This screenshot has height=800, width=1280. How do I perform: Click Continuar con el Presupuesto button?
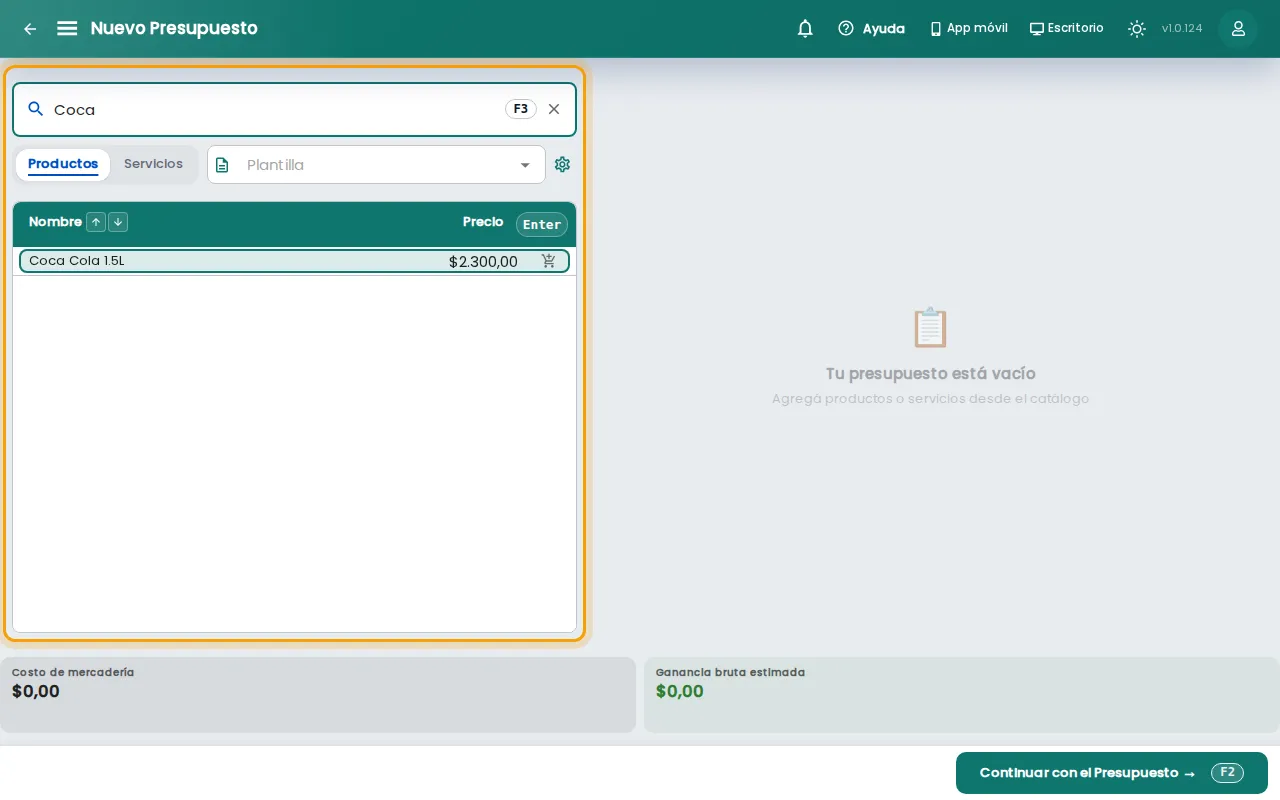1112,773
